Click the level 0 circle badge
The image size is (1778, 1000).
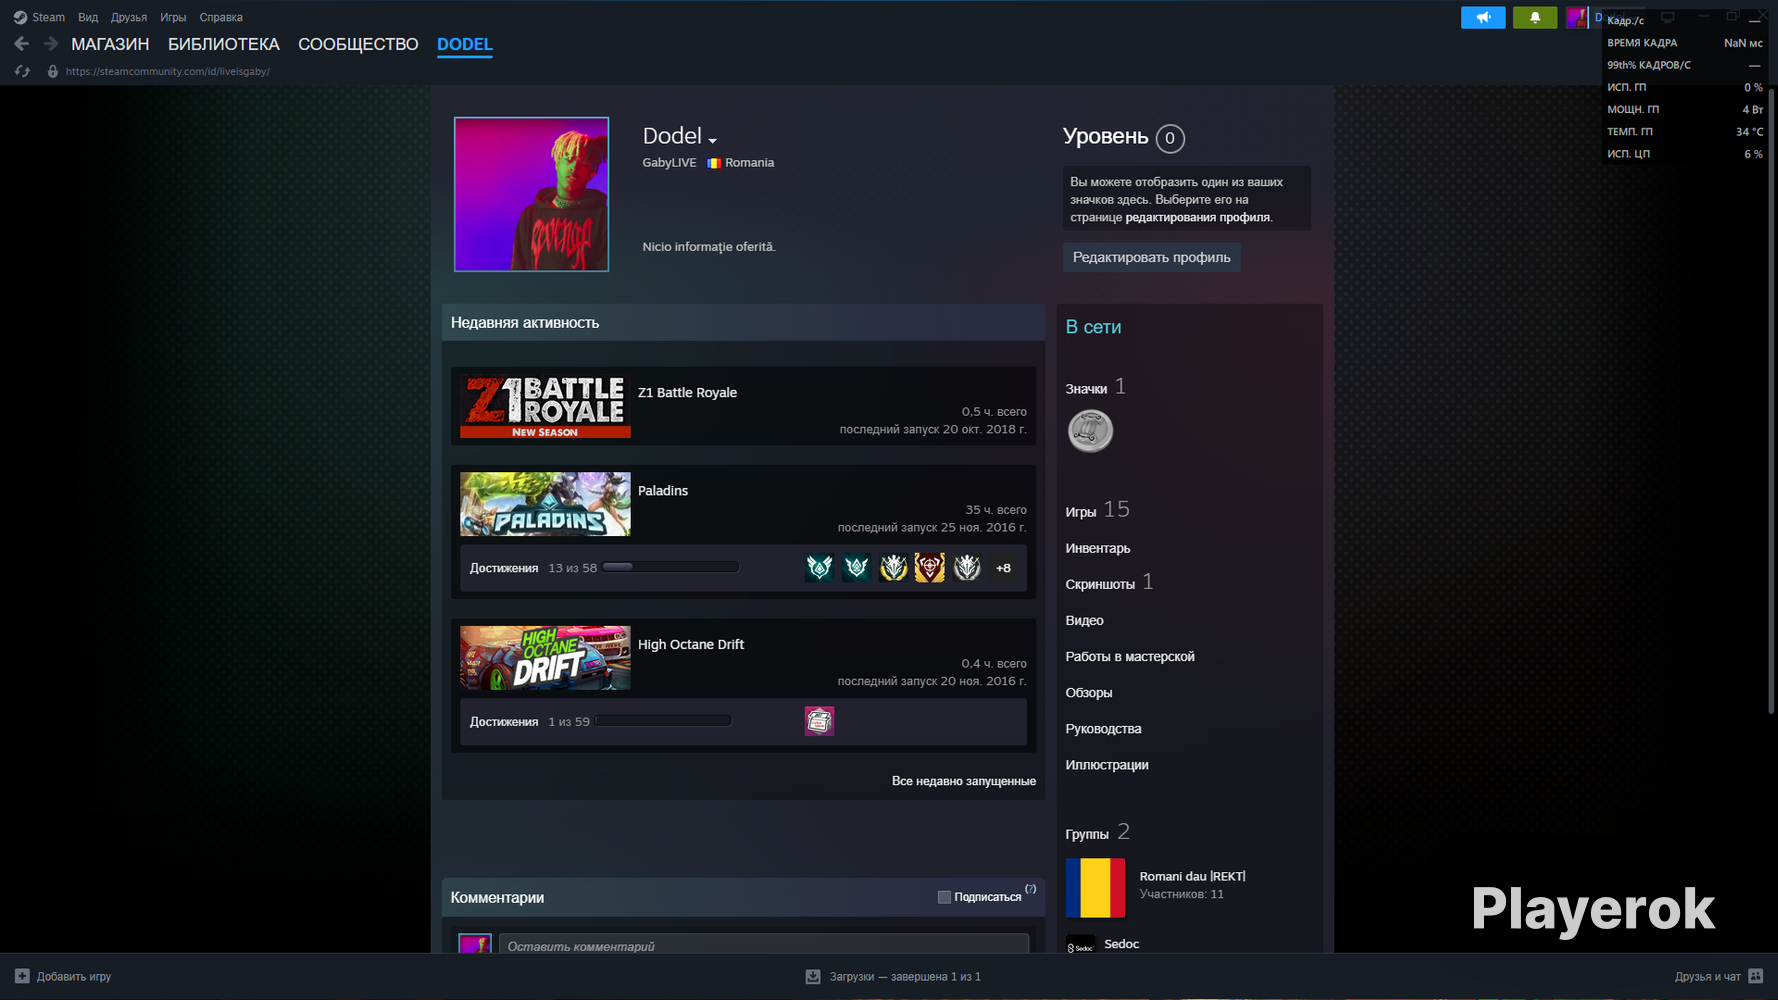point(1170,138)
